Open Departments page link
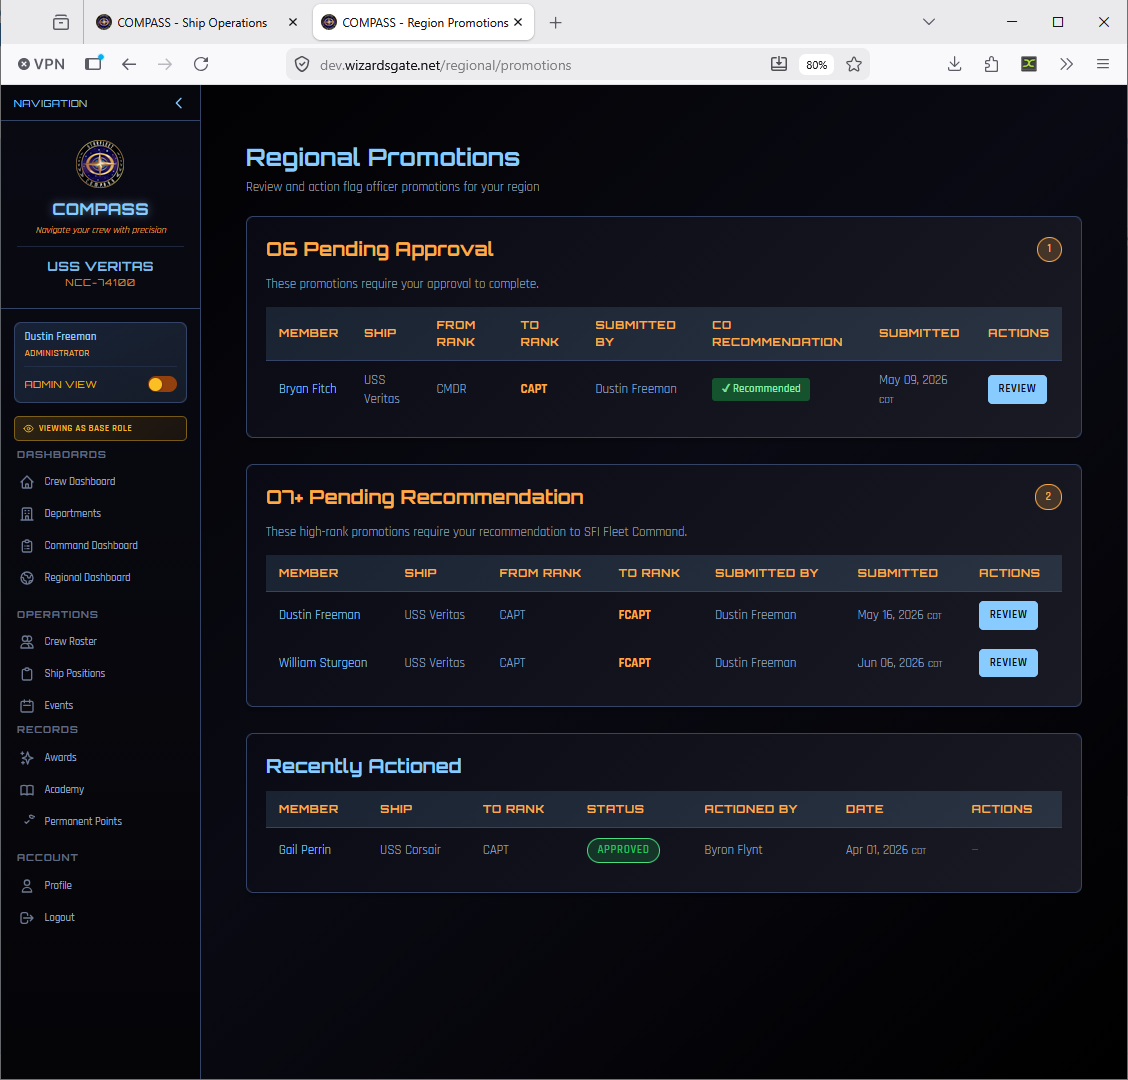This screenshot has width=1128, height=1080. point(73,513)
